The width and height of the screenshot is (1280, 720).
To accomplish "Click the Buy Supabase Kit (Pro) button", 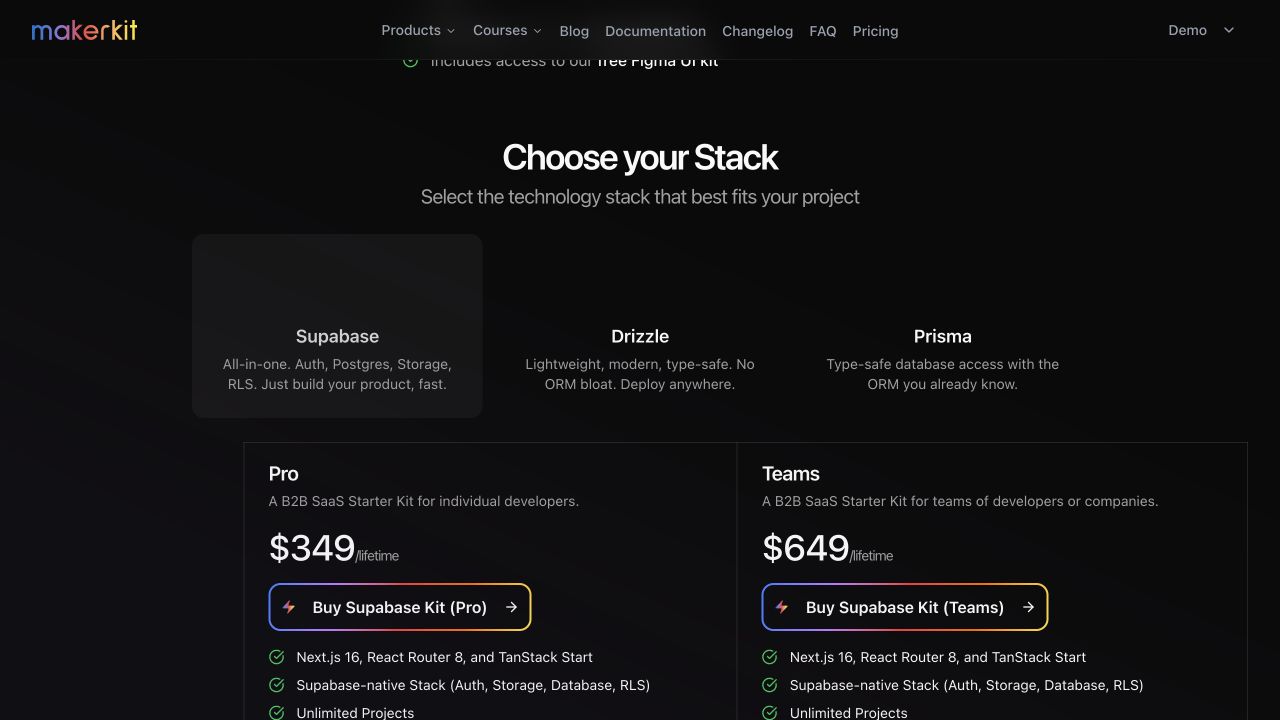I will coord(400,607).
